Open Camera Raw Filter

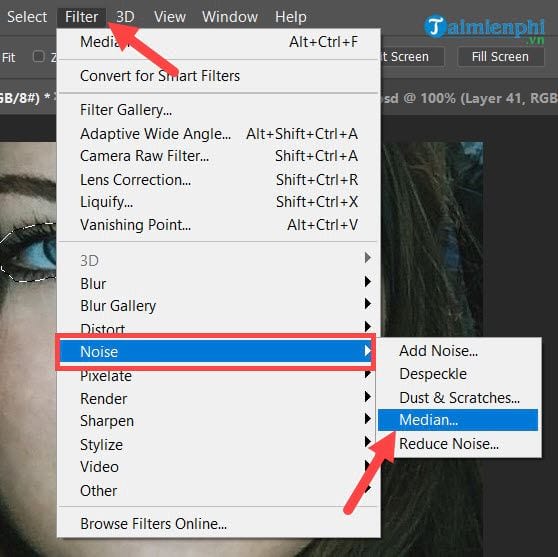coord(219,156)
